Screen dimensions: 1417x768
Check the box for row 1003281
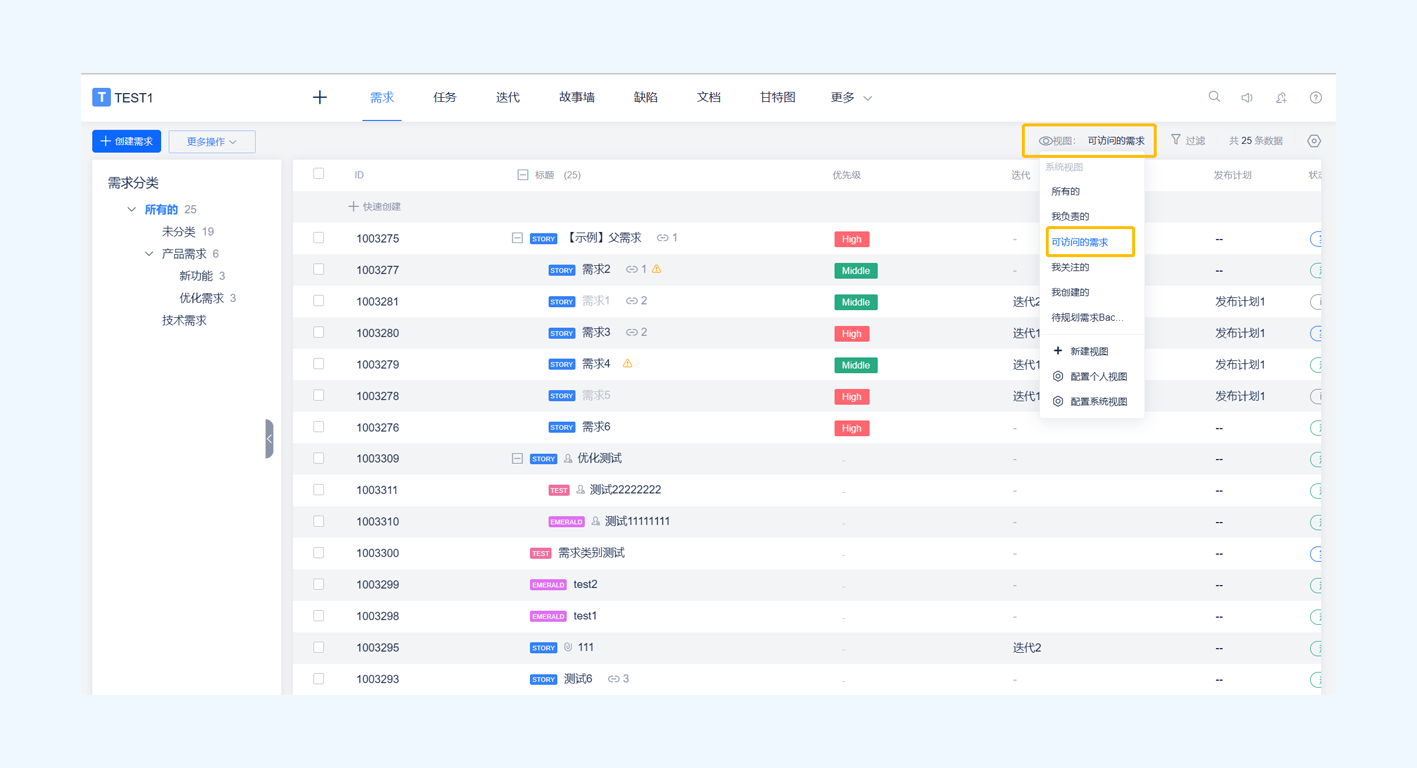tap(319, 301)
